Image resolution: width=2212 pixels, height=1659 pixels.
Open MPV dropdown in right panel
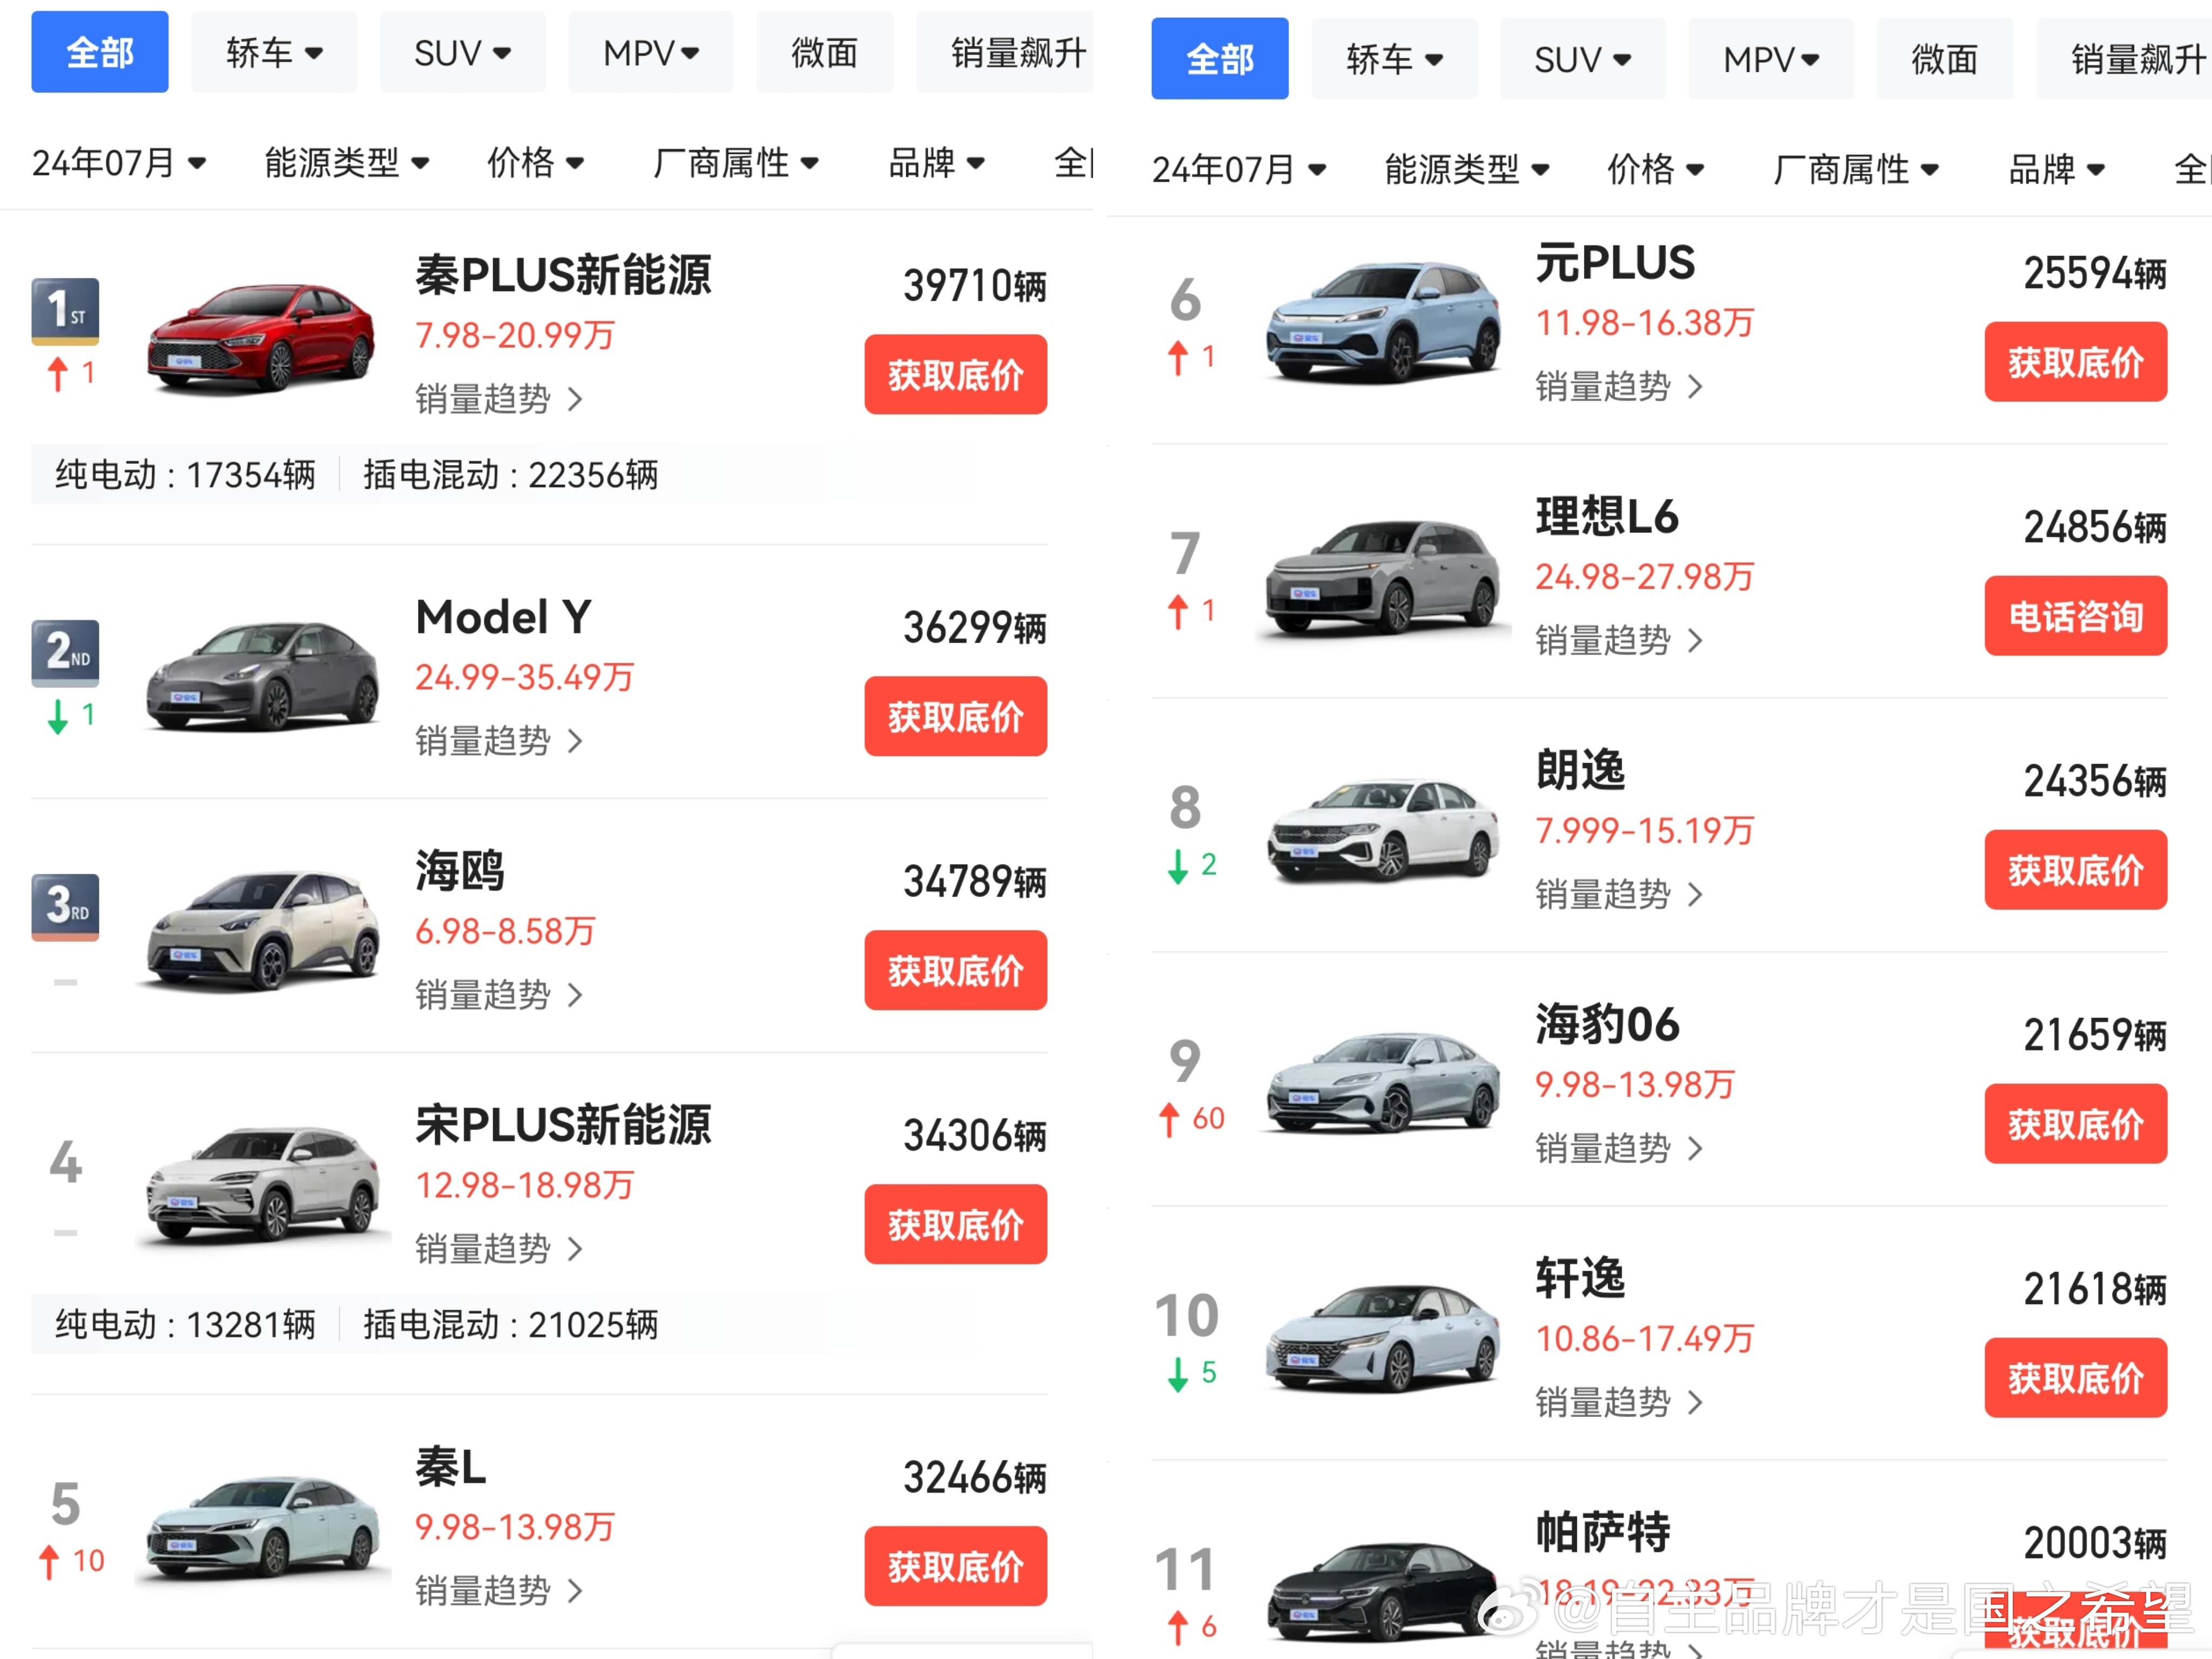click(x=1771, y=59)
